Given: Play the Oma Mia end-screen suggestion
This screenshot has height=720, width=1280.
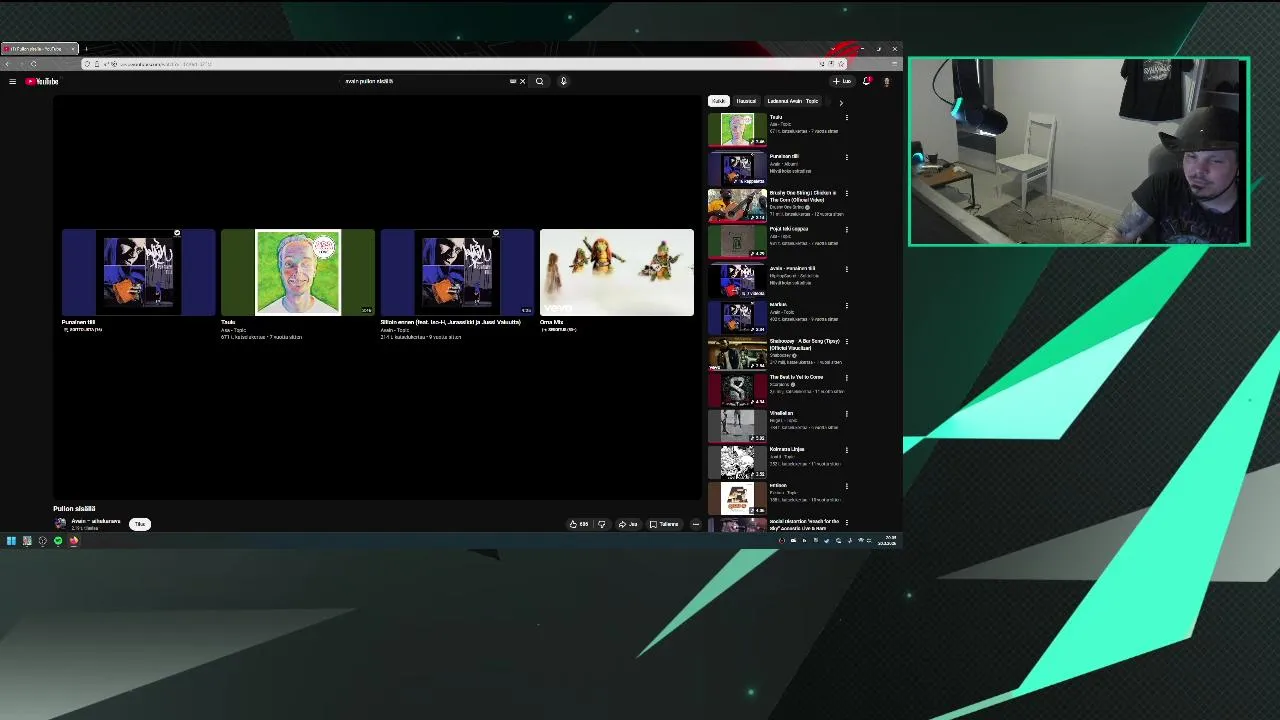Looking at the screenshot, I should click(x=616, y=272).
